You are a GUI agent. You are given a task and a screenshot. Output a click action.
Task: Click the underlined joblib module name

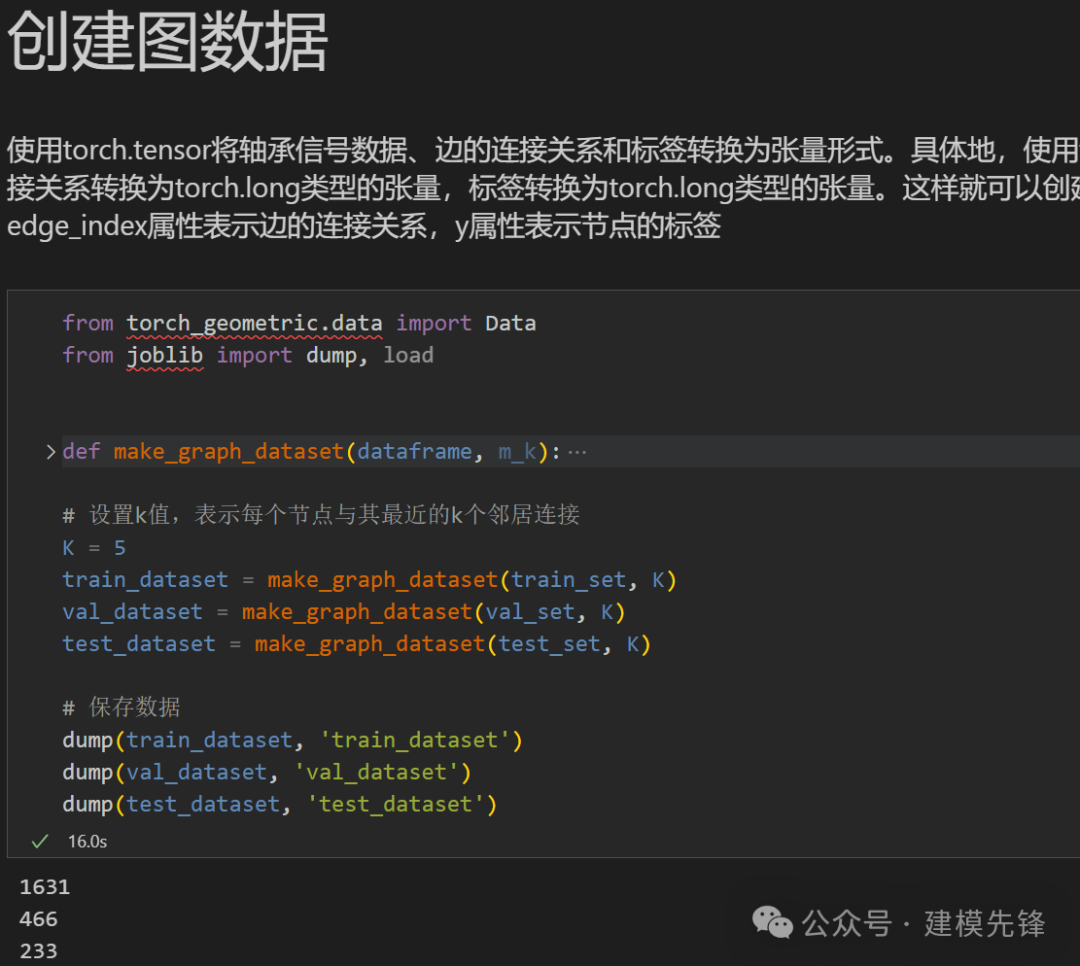[x=166, y=354]
